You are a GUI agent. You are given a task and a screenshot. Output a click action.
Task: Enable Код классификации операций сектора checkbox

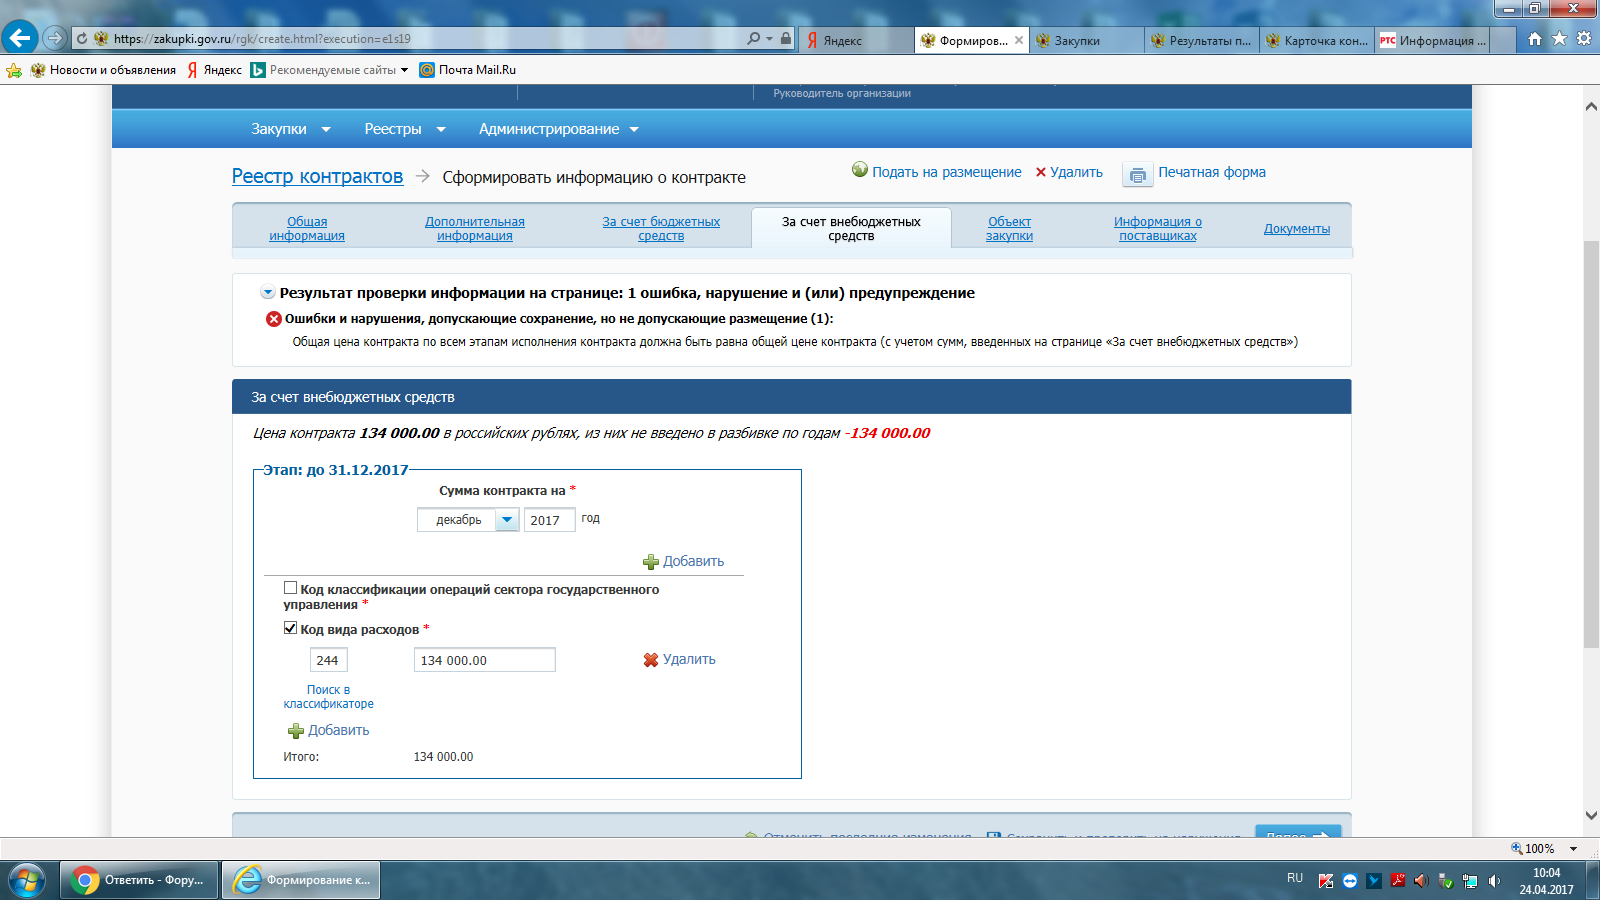click(291, 588)
